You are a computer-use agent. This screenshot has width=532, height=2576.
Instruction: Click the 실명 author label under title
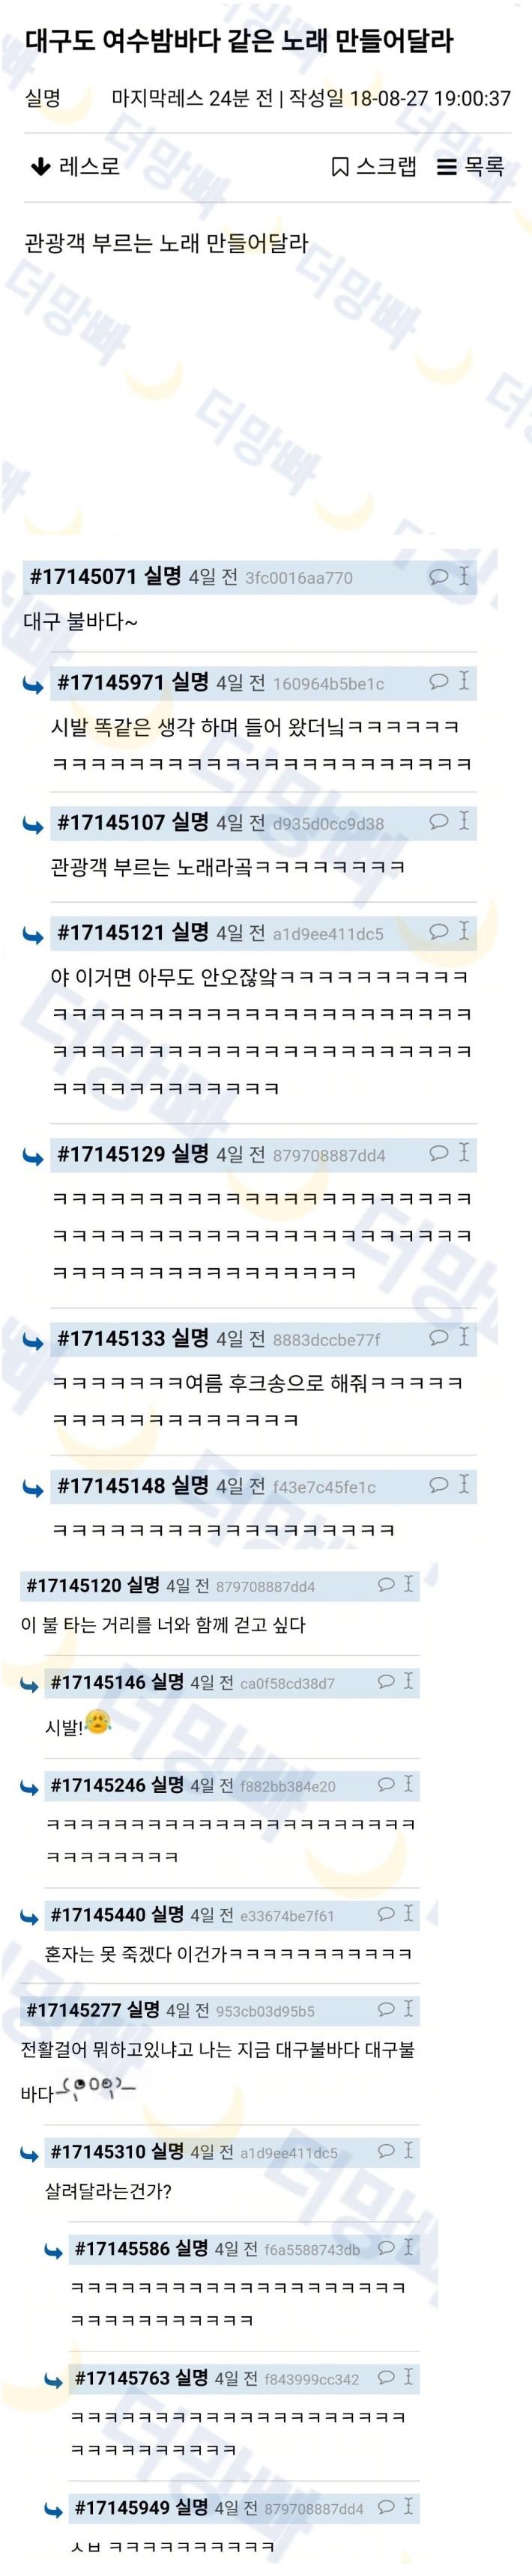[x=43, y=99]
